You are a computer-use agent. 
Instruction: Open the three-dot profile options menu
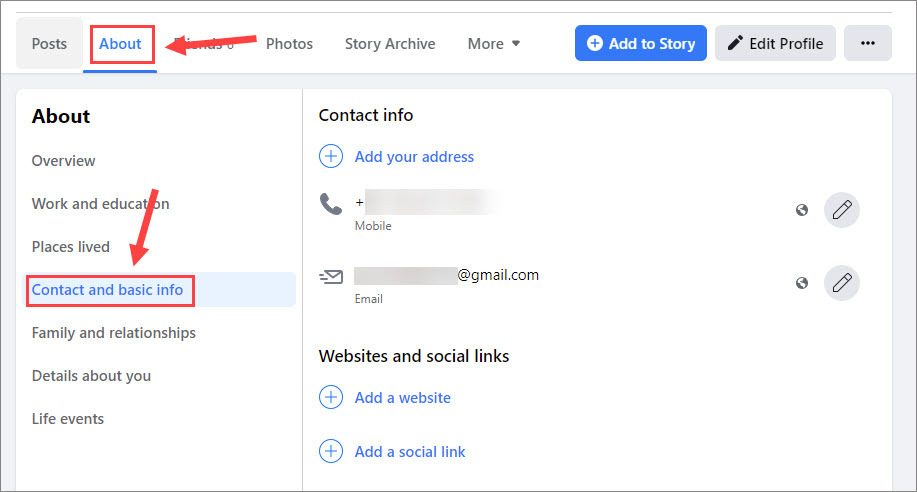(868, 43)
